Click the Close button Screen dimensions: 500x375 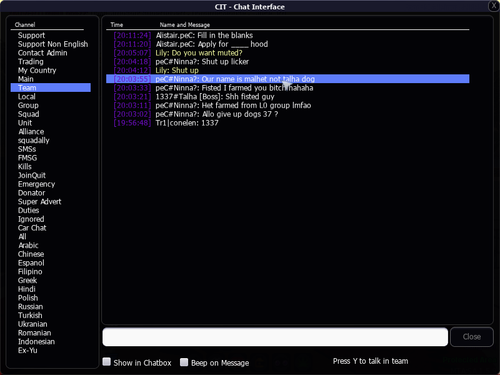pyautogui.click(x=472, y=337)
